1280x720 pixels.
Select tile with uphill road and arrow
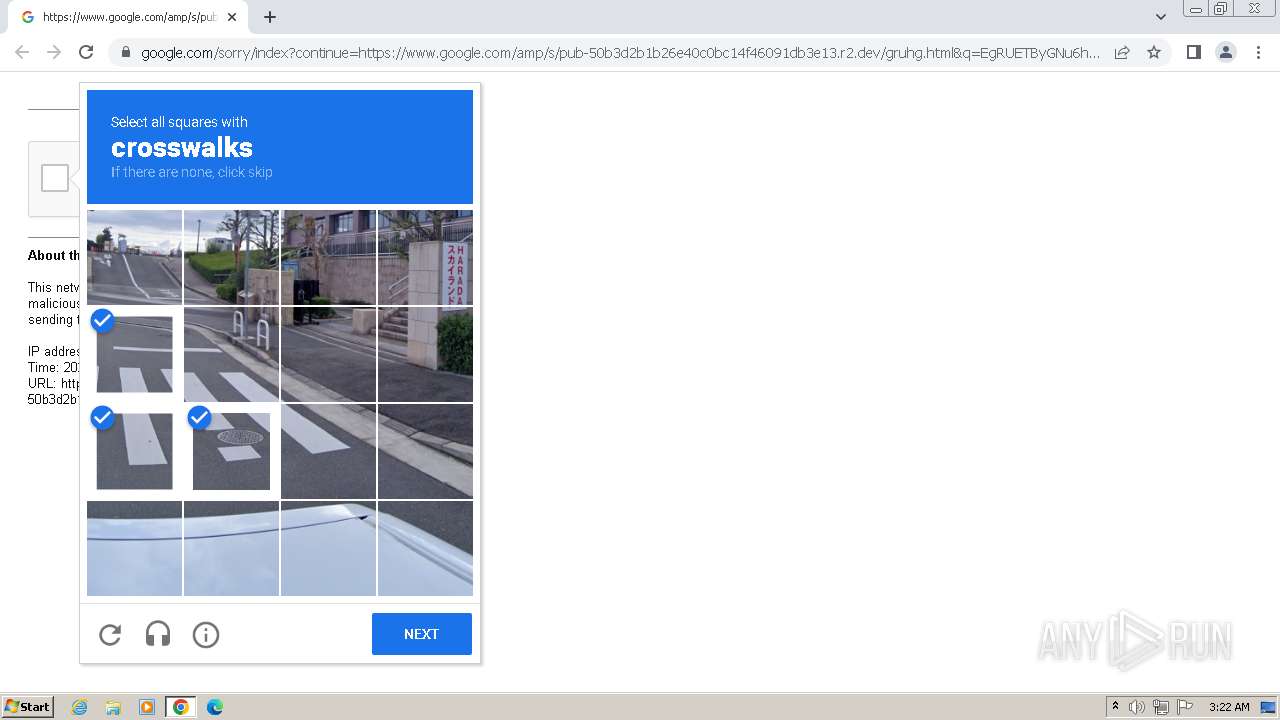134,257
